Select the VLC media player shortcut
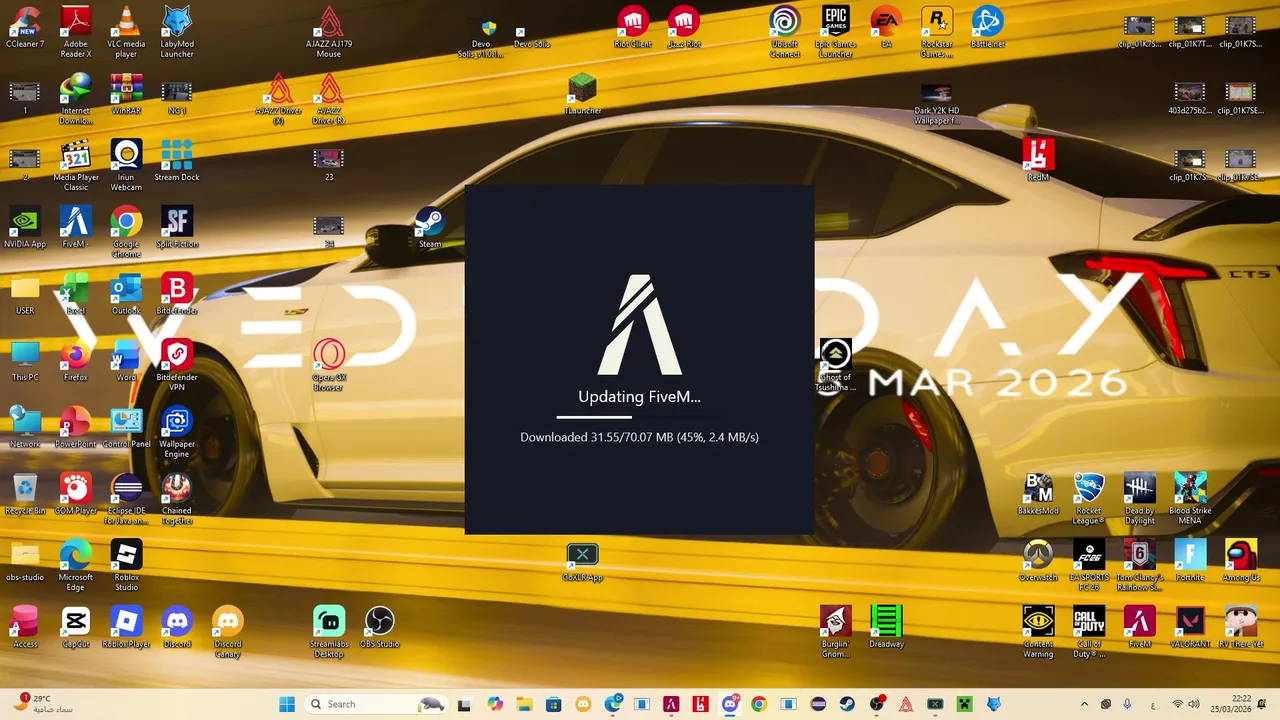The image size is (1280, 720). coord(126,32)
